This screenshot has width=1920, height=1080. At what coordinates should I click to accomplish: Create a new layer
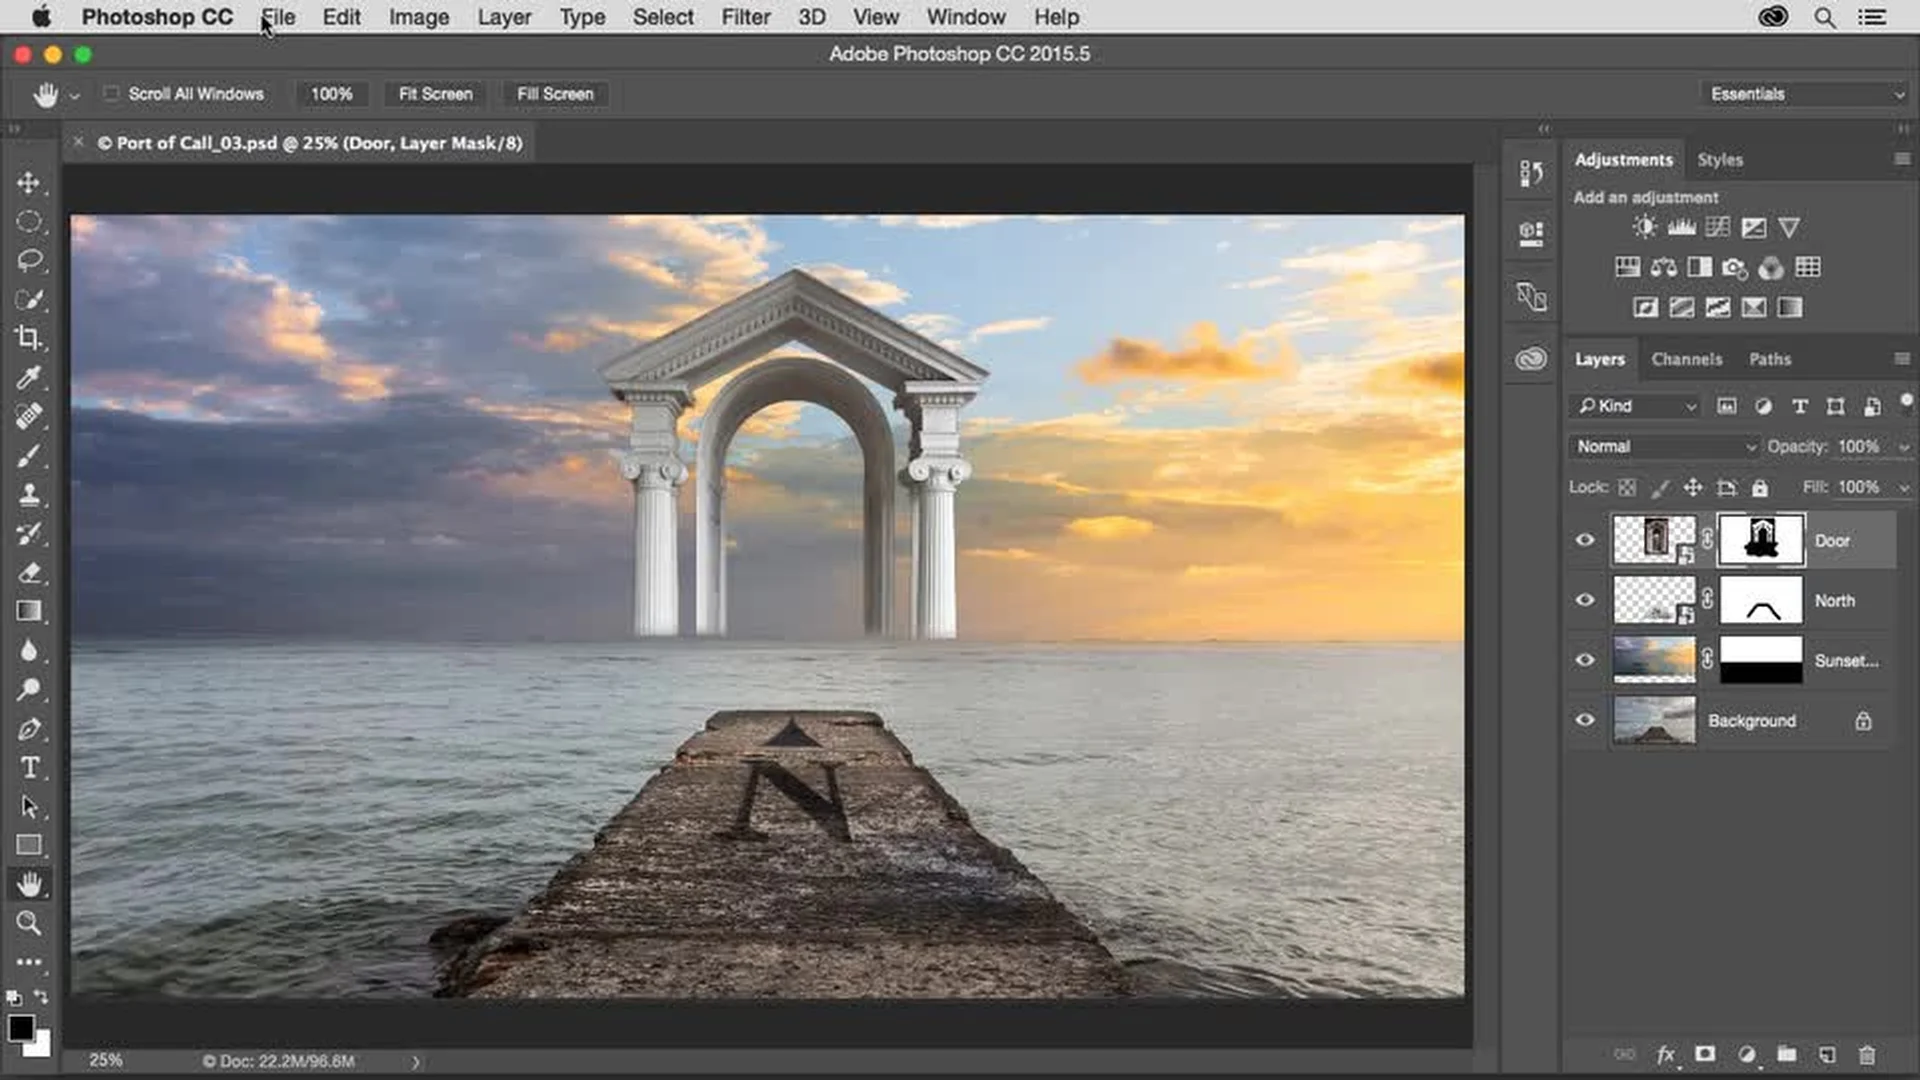[x=1827, y=1054]
